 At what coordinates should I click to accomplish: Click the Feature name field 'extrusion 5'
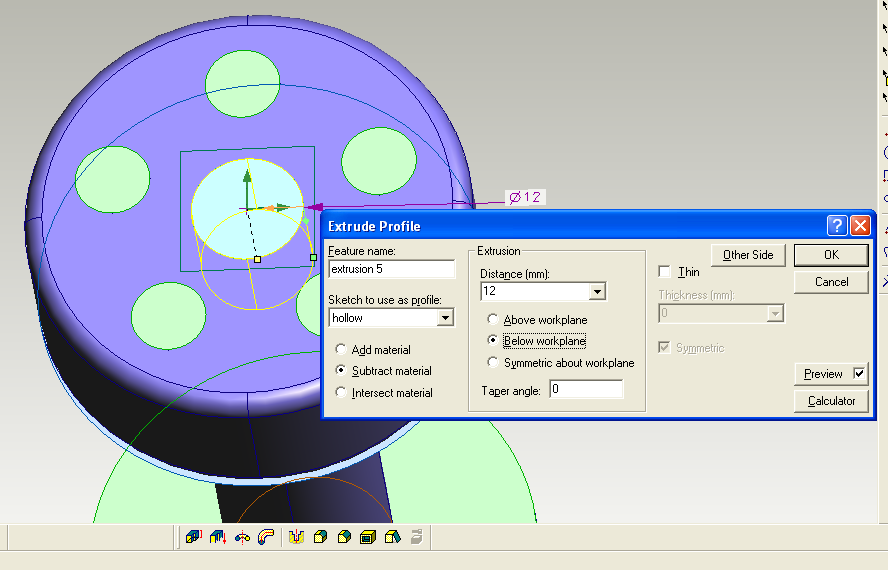point(391,269)
